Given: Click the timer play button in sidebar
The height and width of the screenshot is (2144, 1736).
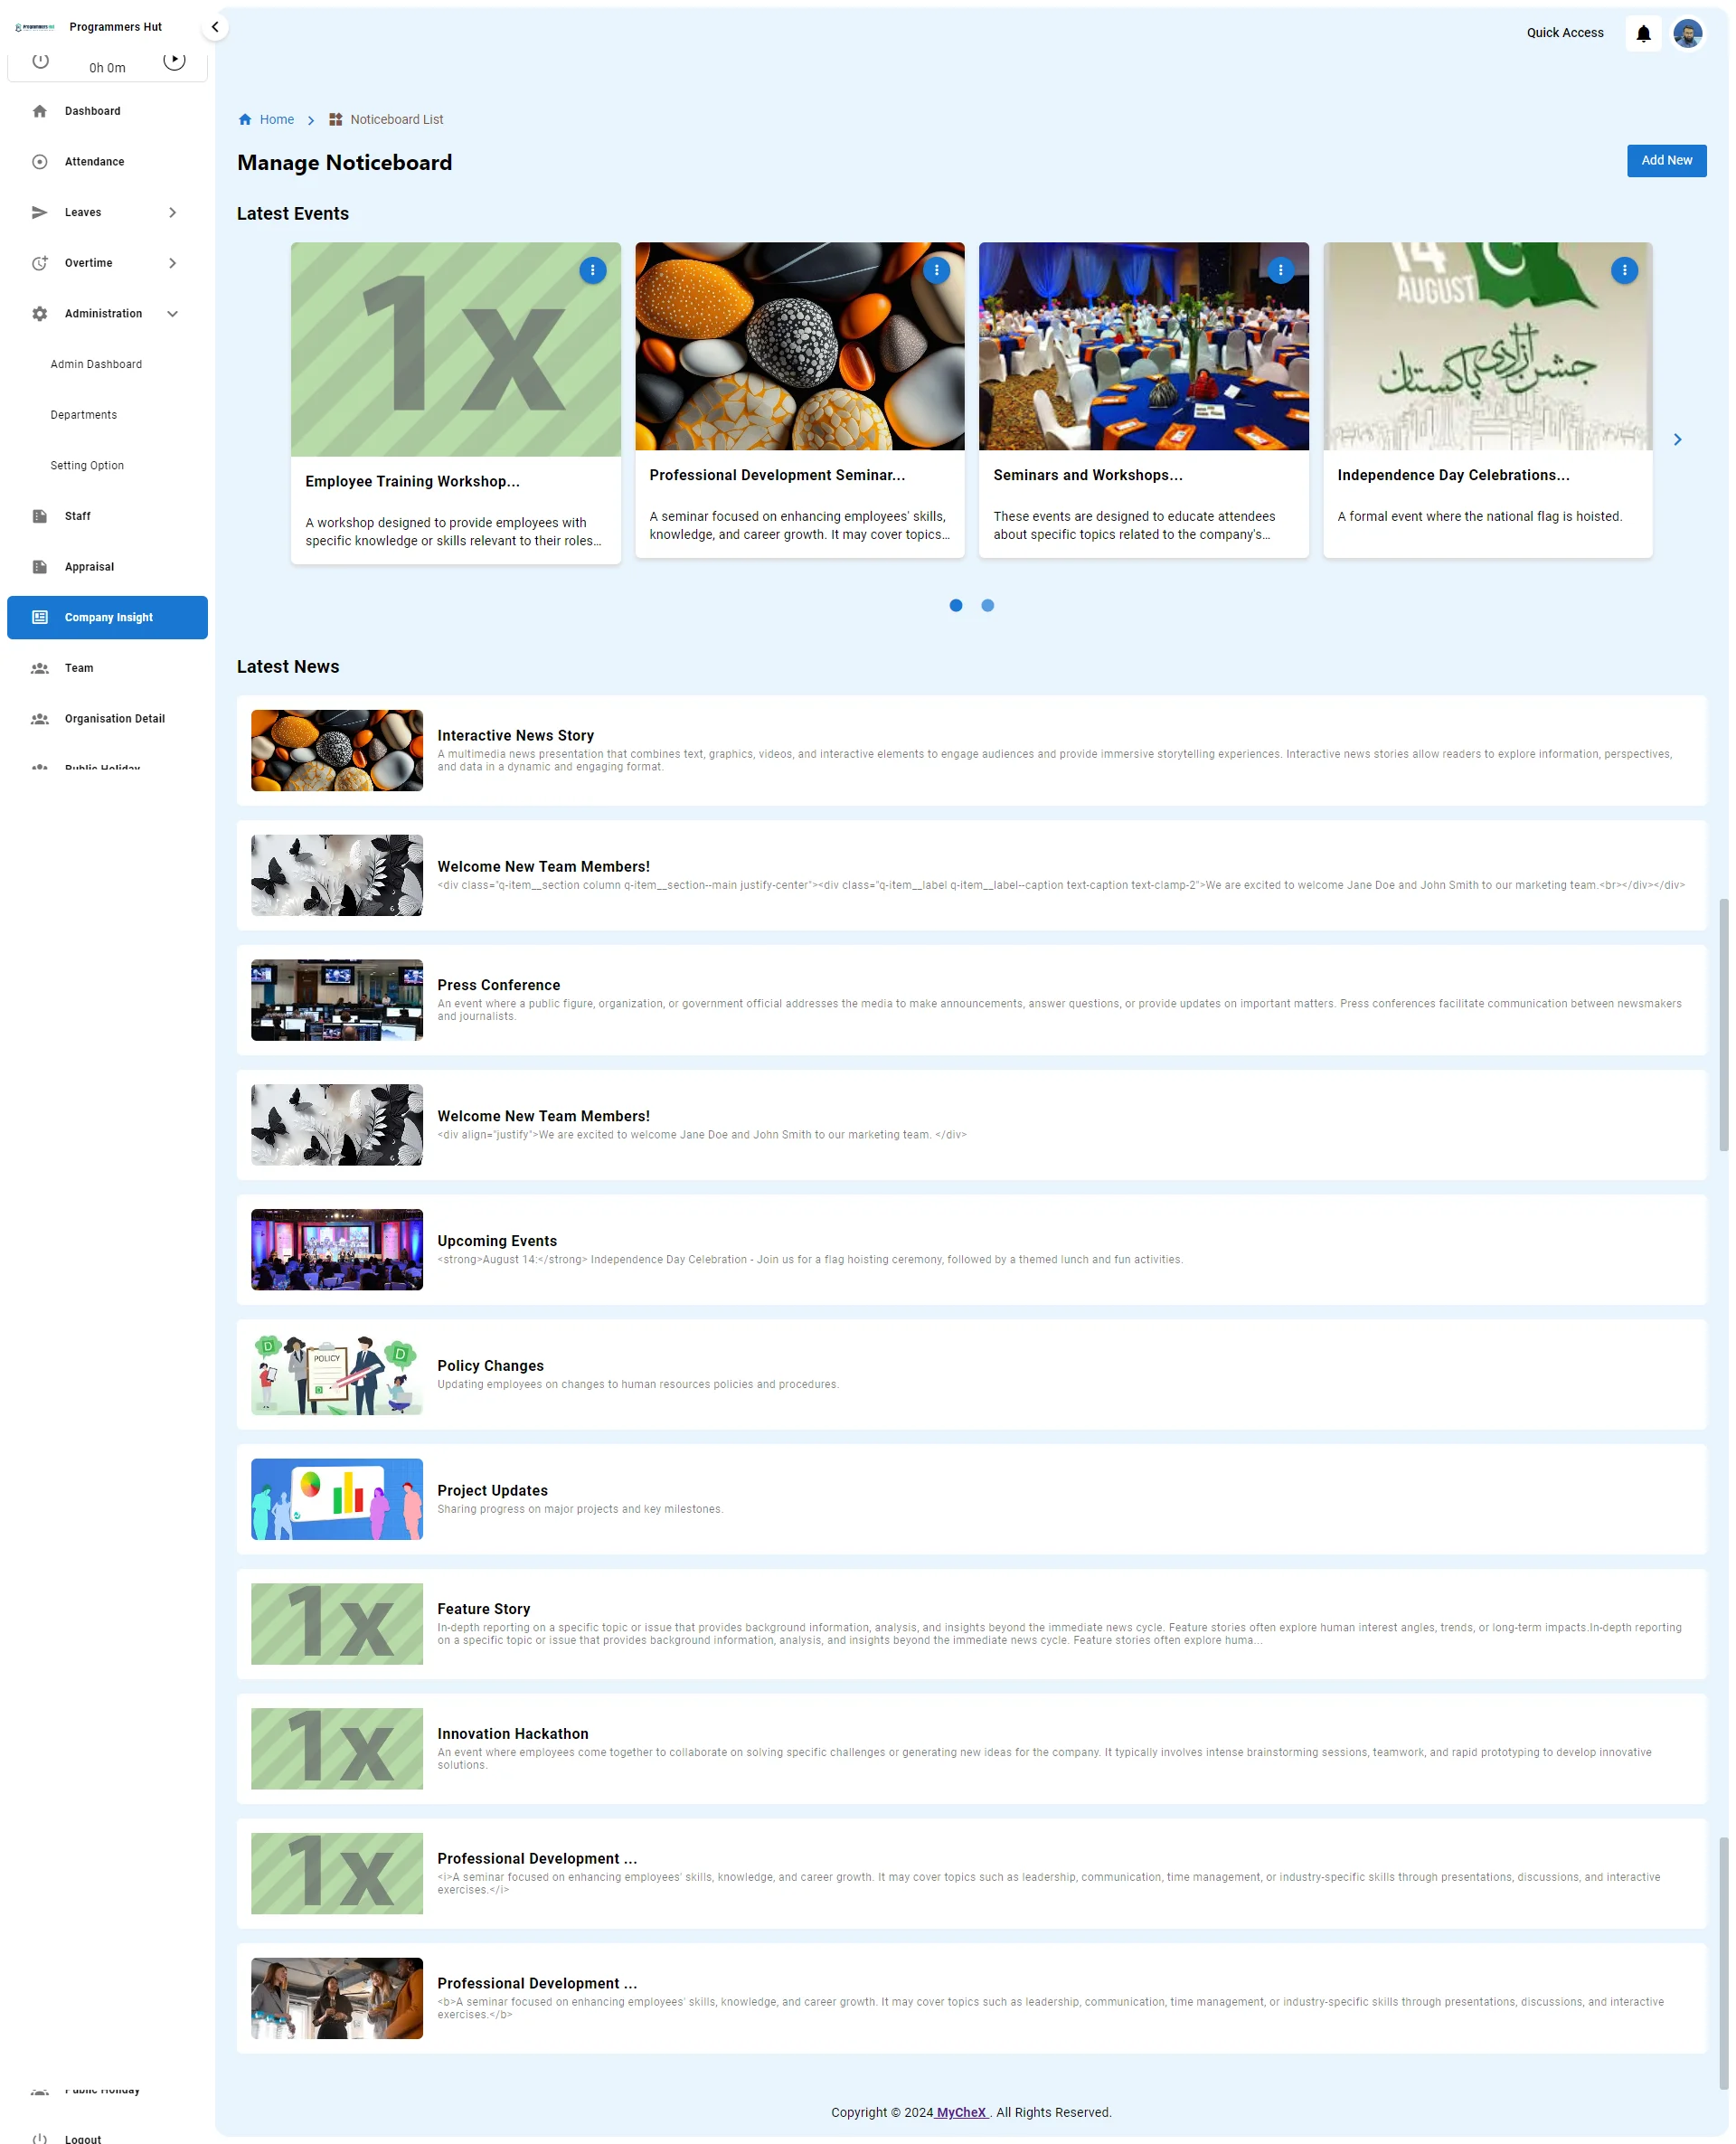Looking at the screenshot, I should pyautogui.click(x=174, y=60).
